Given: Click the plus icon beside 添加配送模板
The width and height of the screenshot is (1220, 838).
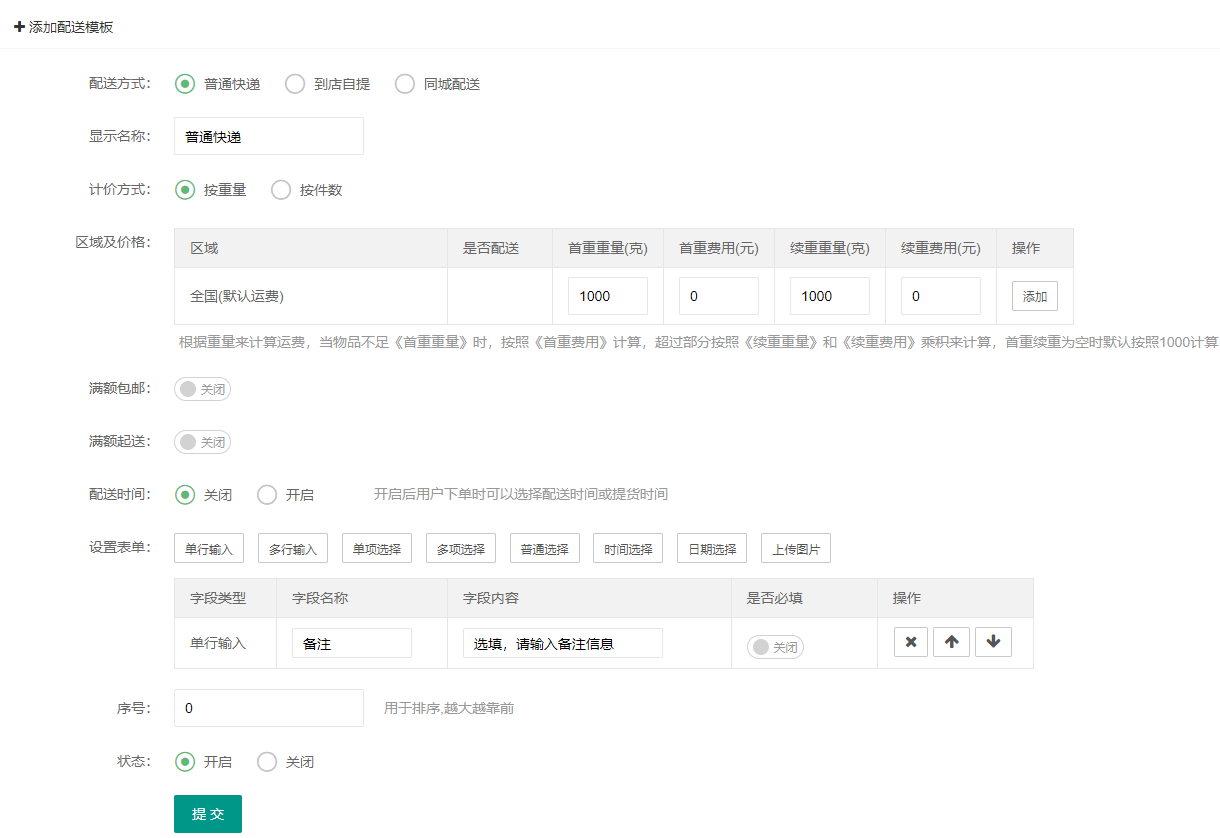Looking at the screenshot, I should click(19, 27).
